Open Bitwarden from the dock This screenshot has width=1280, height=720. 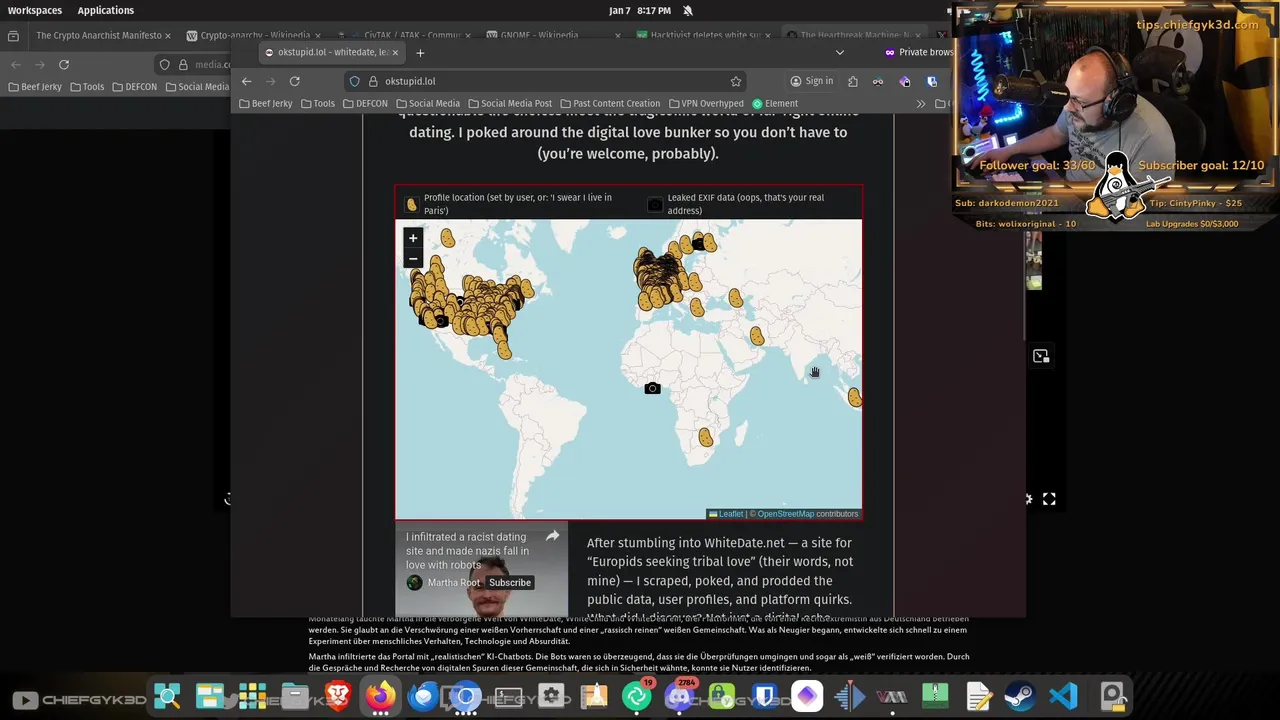(765, 695)
